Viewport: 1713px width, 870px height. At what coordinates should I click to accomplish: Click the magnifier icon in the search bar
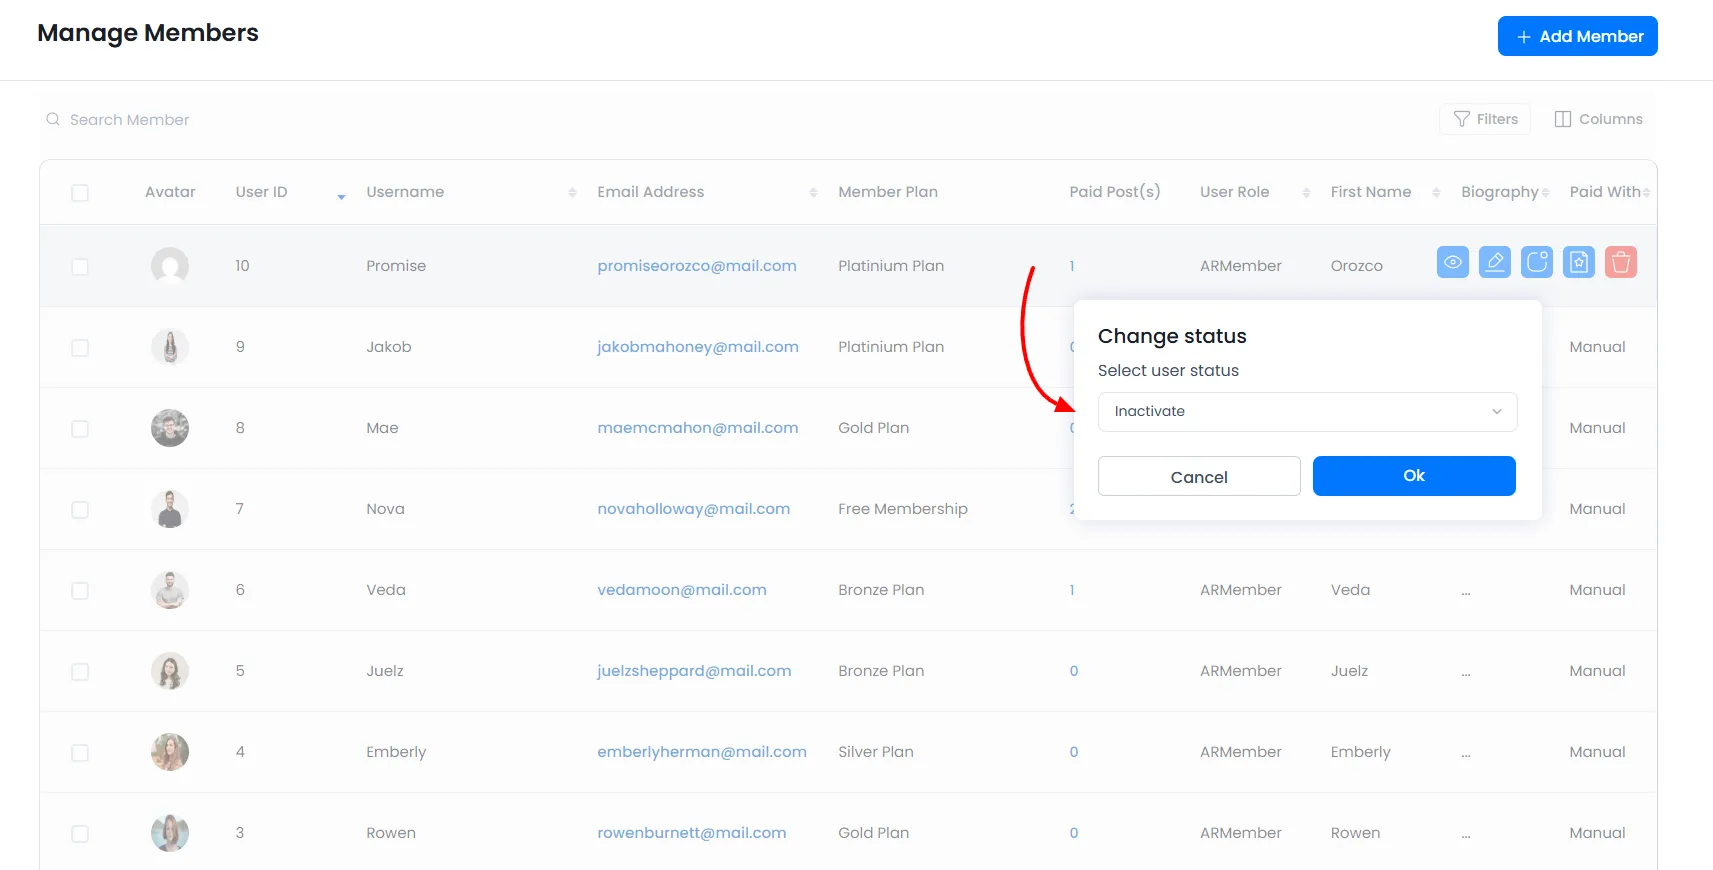(x=53, y=120)
